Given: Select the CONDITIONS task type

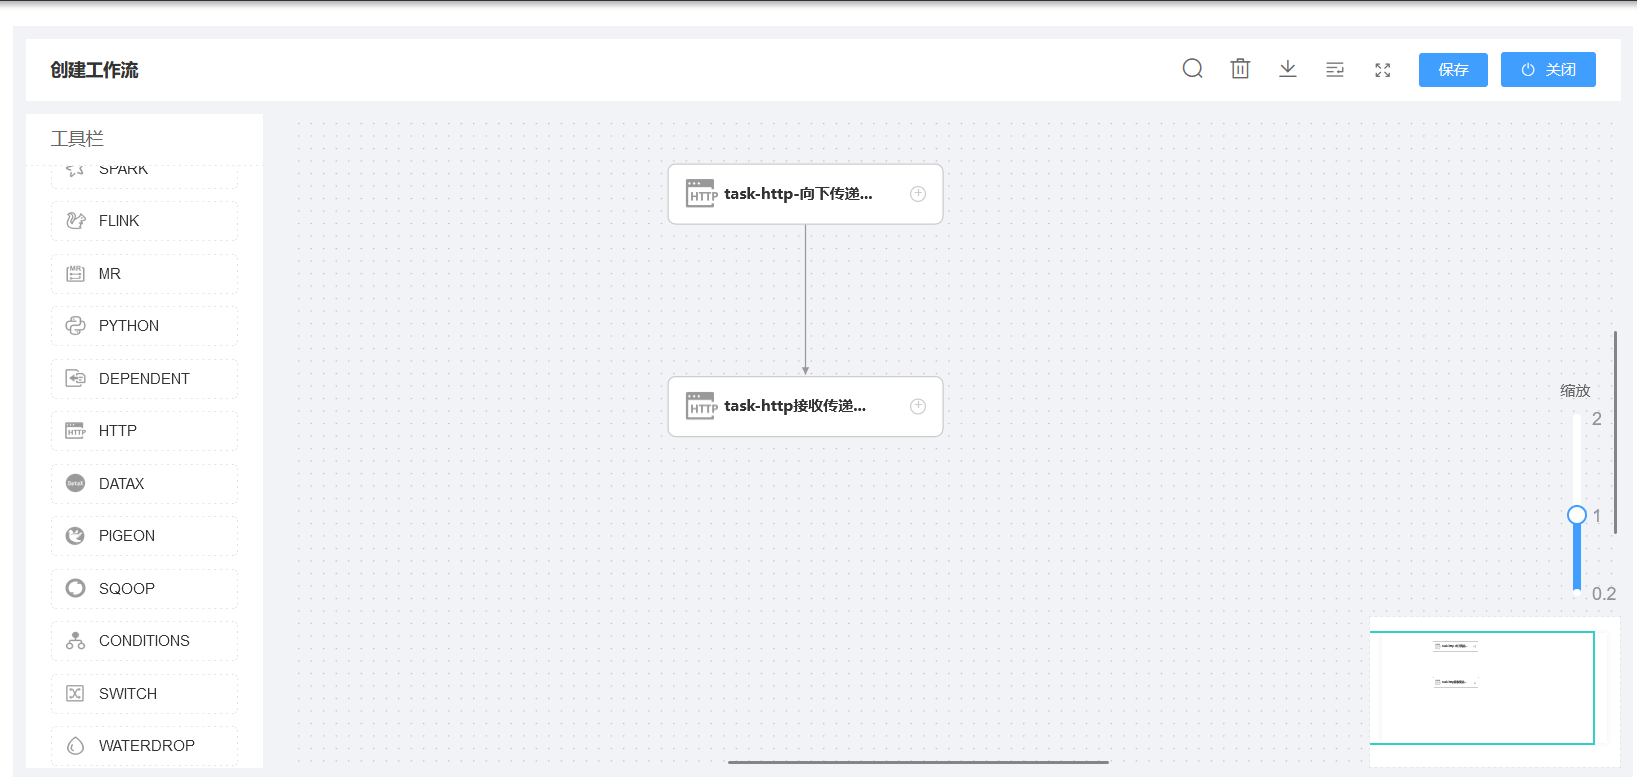Looking at the screenshot, I should click(x=144, y=640).
